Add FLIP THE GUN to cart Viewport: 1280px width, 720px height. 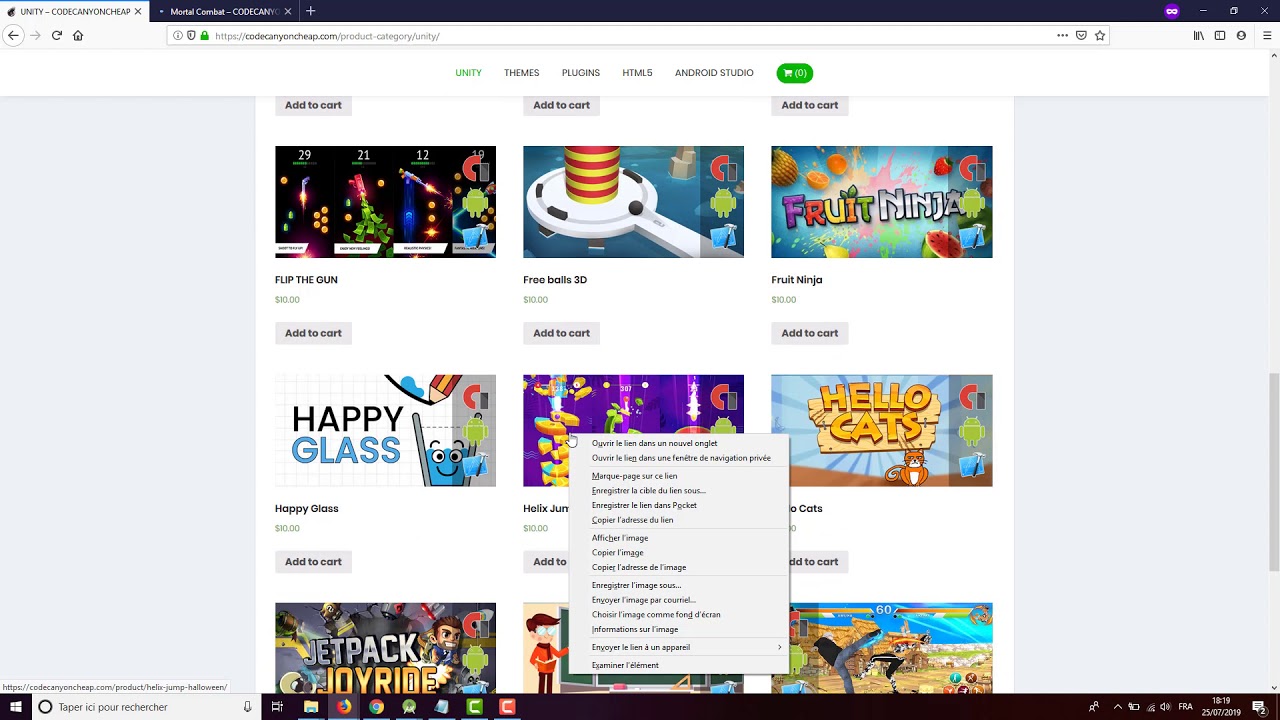tap(313, 333)
